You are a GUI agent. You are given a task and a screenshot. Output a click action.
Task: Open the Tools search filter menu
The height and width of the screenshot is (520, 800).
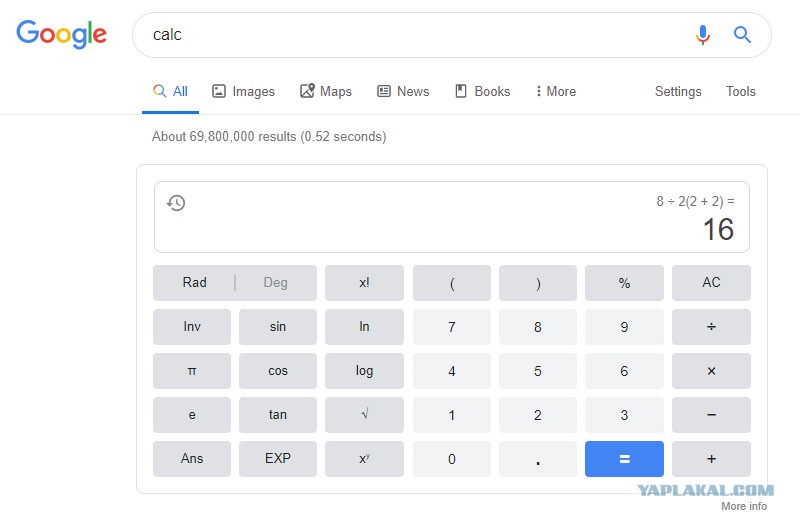click(740, 91)
